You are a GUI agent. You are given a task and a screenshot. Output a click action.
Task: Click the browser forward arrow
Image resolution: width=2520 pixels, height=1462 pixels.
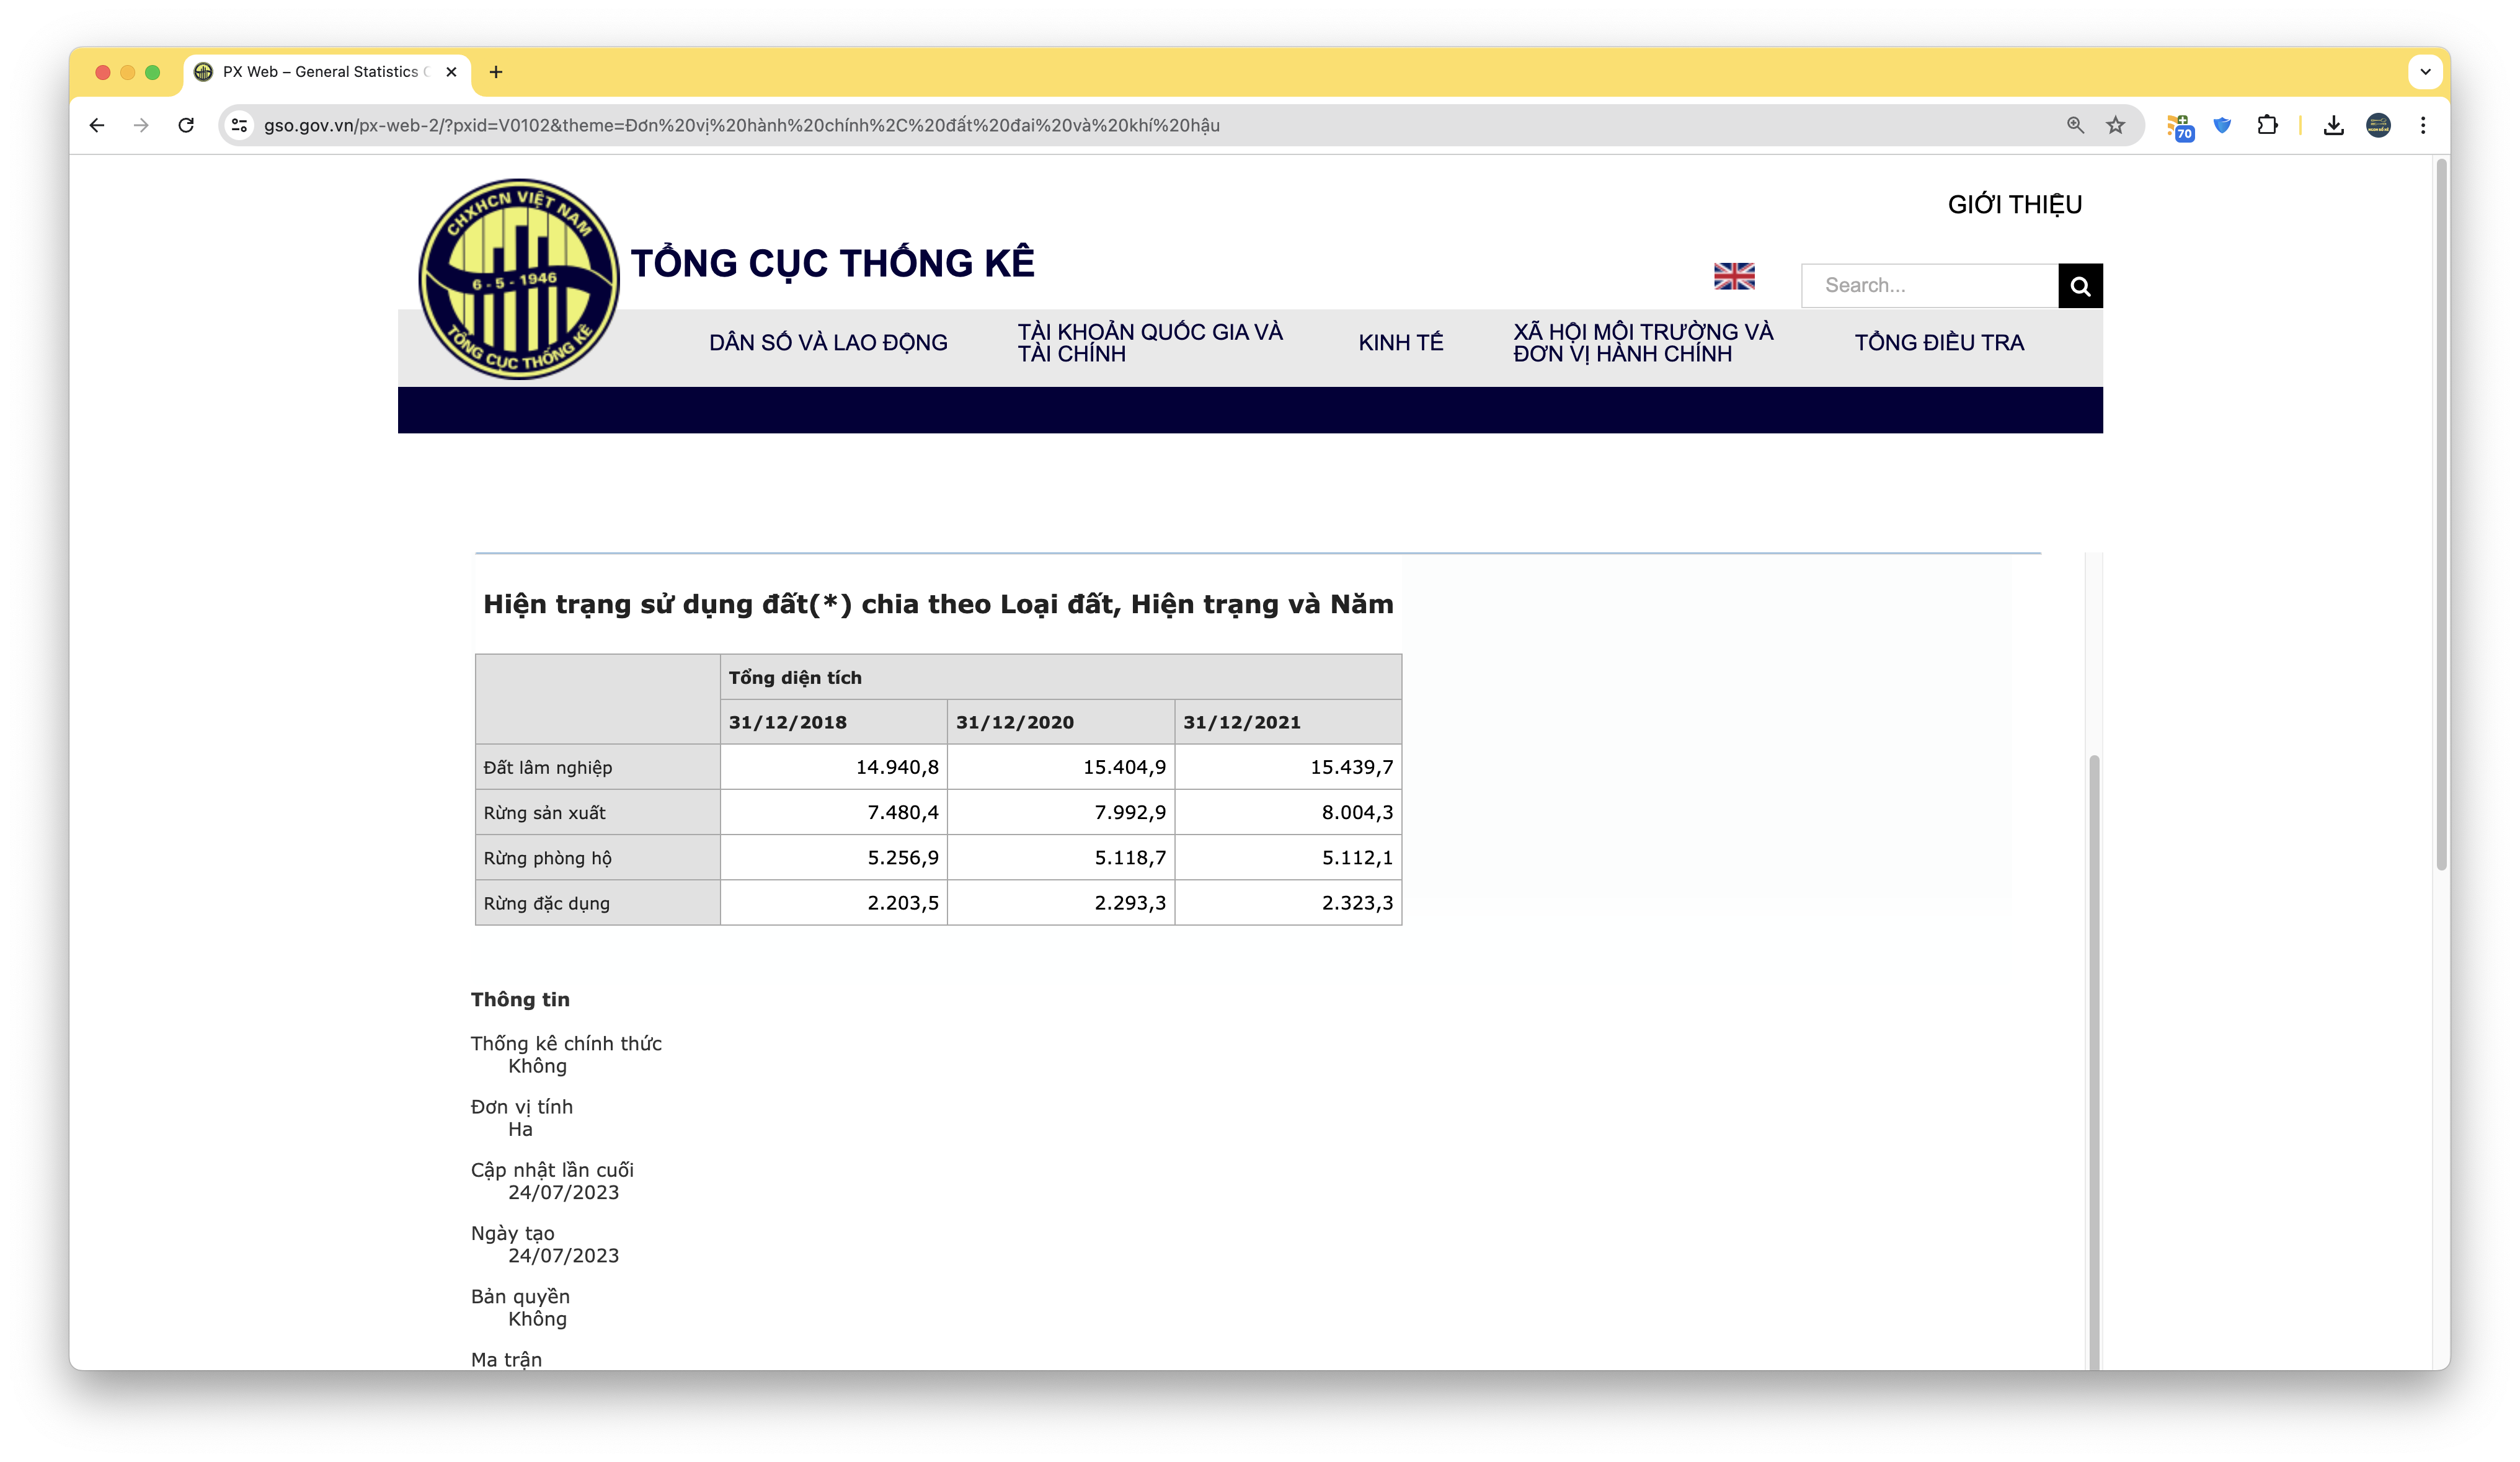tap(141, 125)
